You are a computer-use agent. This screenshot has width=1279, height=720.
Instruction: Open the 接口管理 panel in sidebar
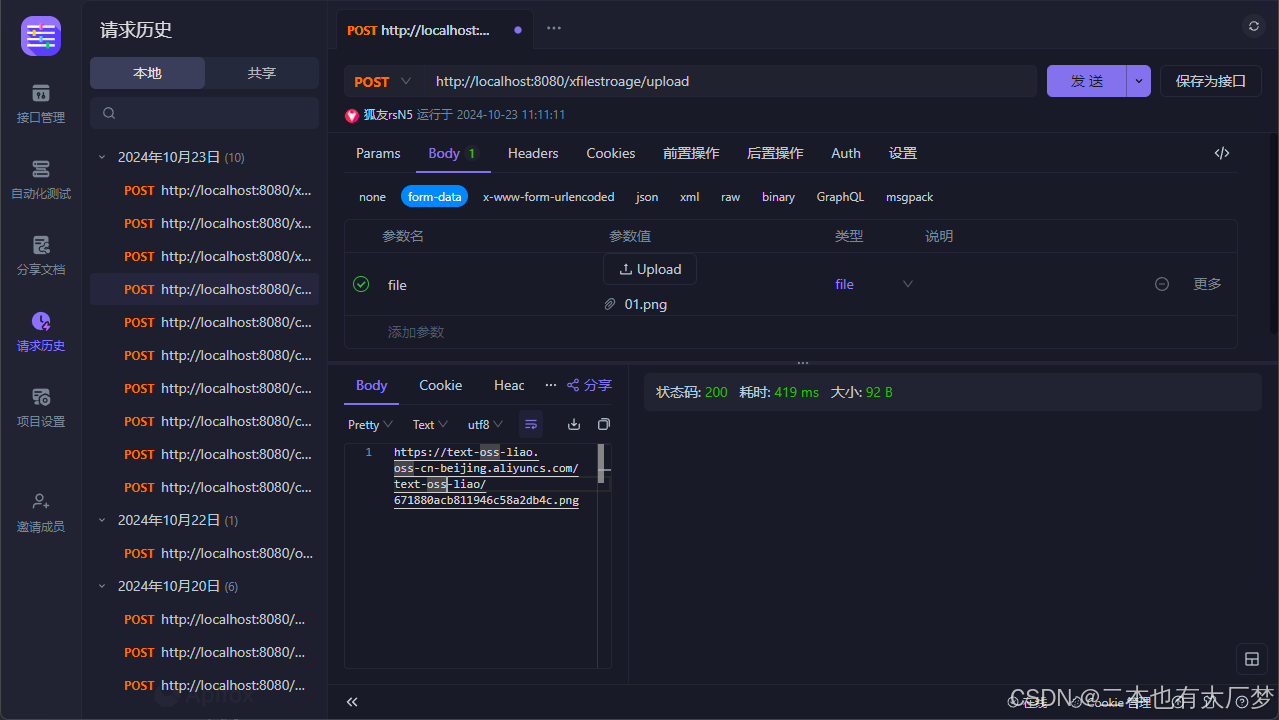[x=40, y=104]
